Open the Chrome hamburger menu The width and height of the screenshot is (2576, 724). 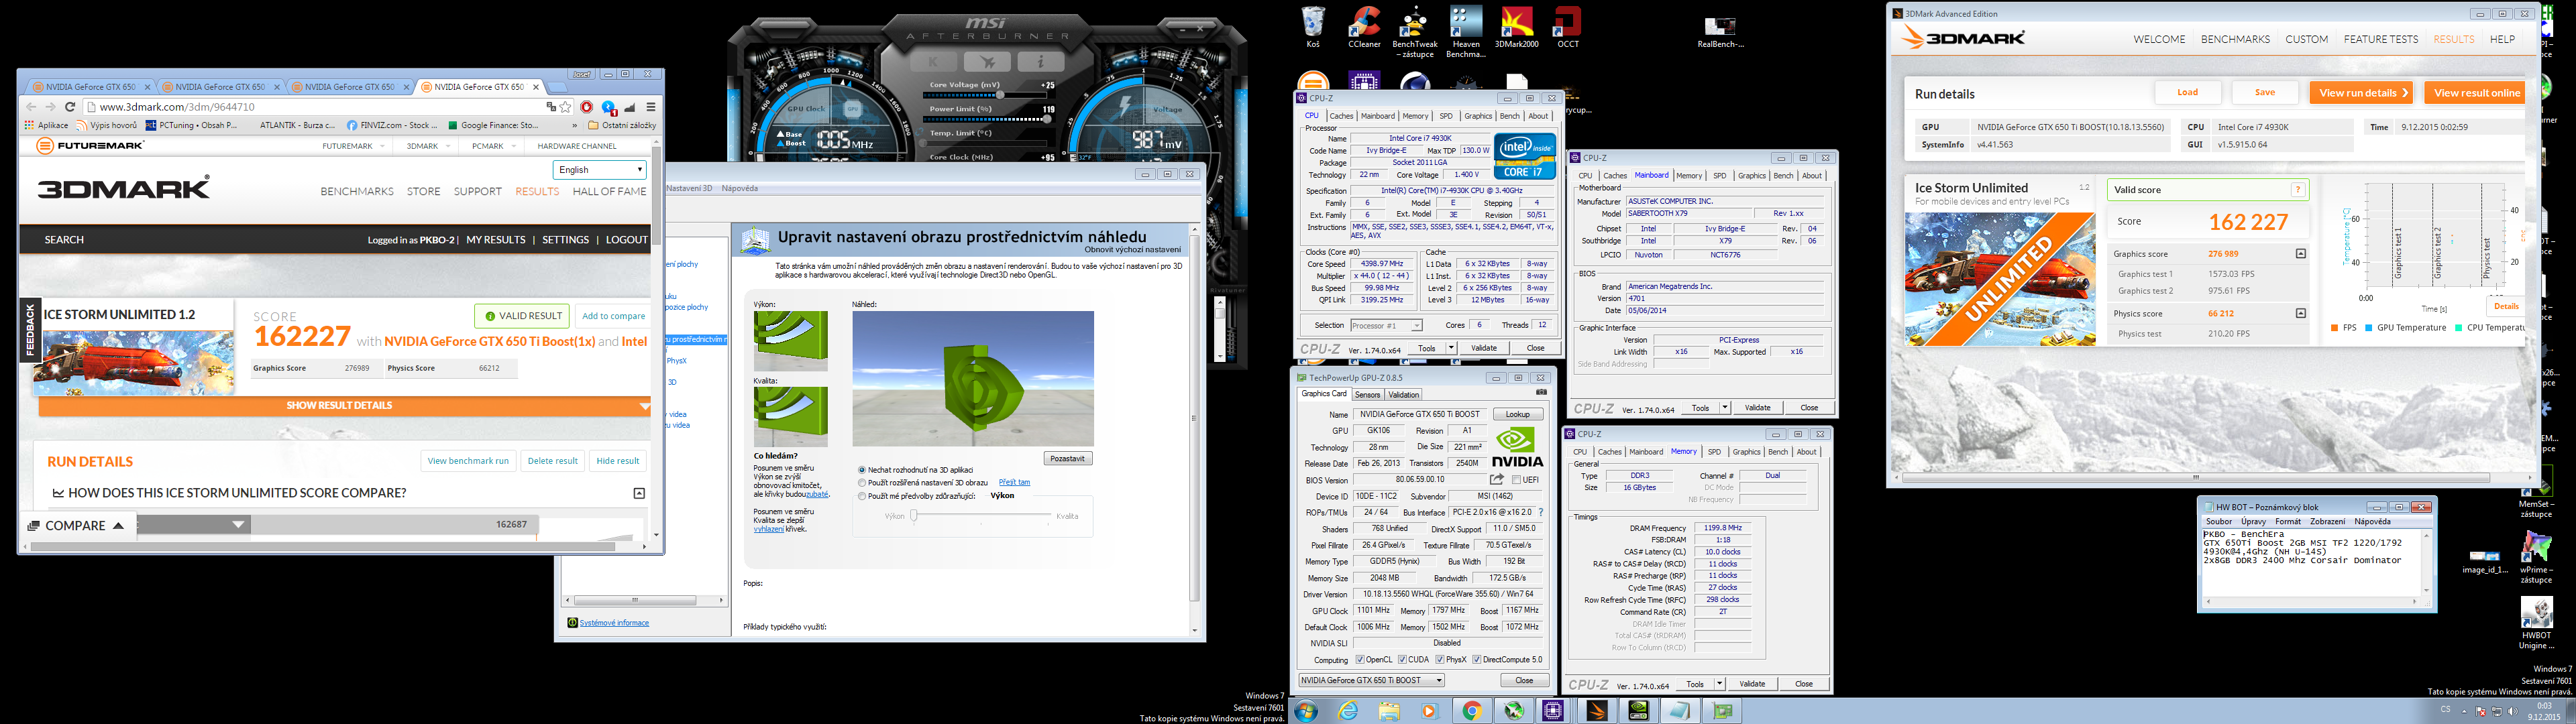point(651,107)
